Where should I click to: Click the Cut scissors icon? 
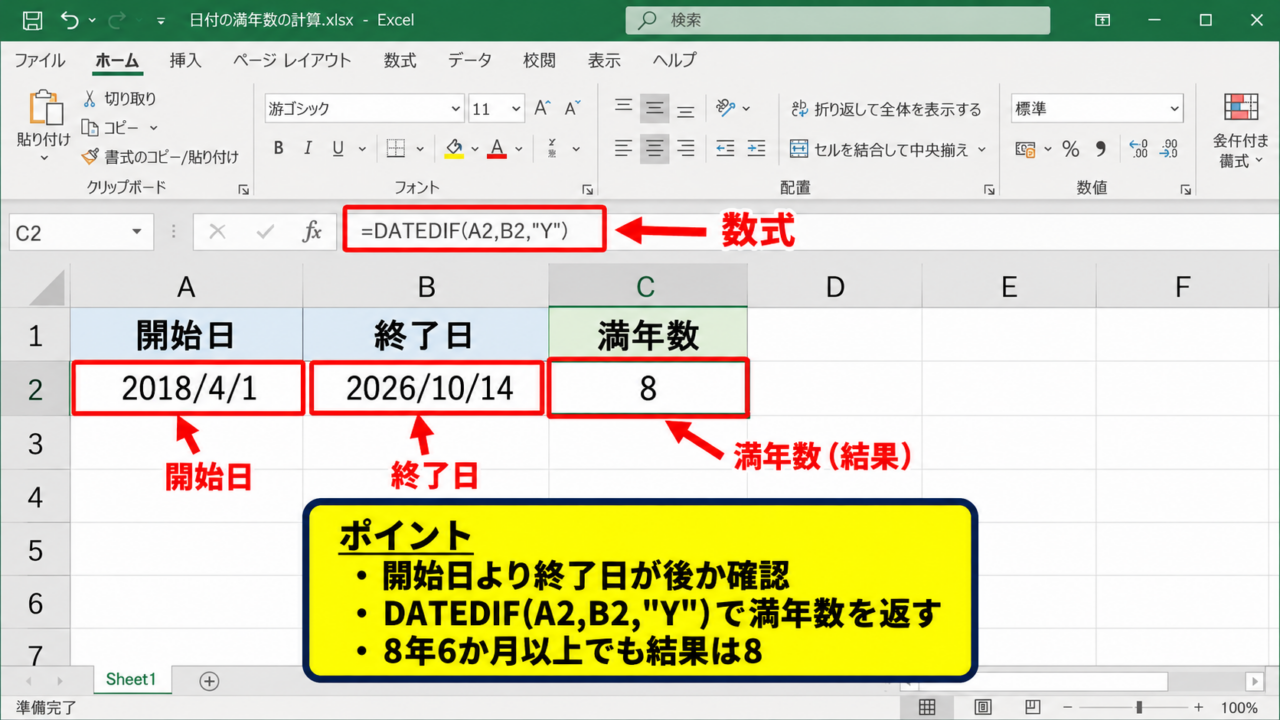(x=89, y=99)
